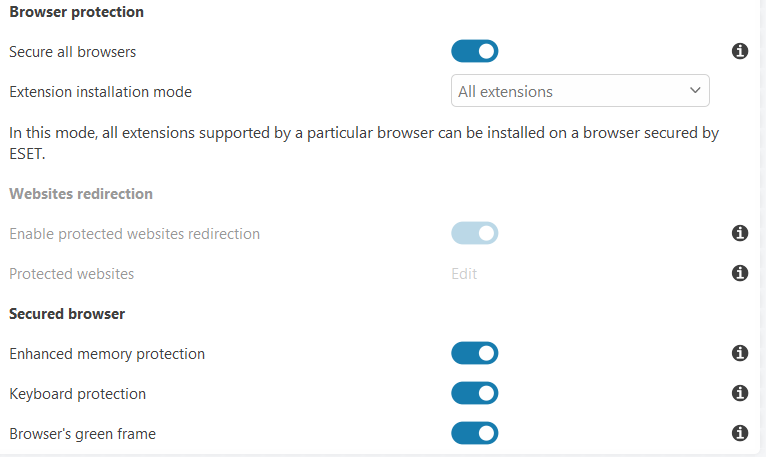Show info for Browser's green frame
The height and width of the screenshot is (457, 766).
(740, 433)
